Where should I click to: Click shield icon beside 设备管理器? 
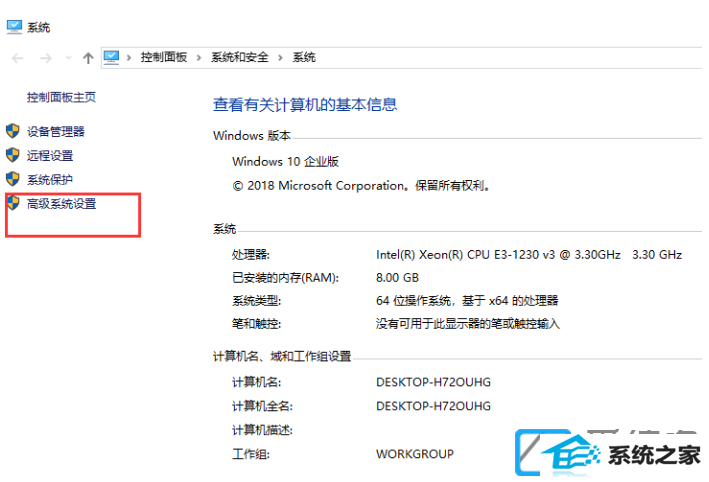(13, 131)
